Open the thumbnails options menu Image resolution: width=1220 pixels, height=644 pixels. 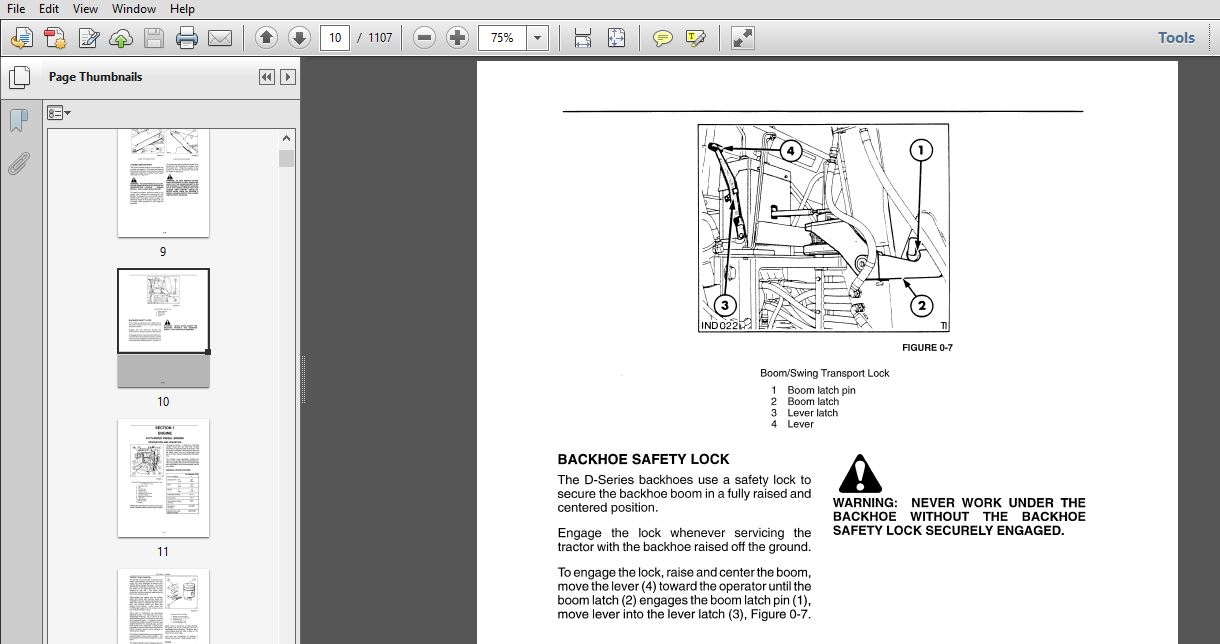point(58,113)
